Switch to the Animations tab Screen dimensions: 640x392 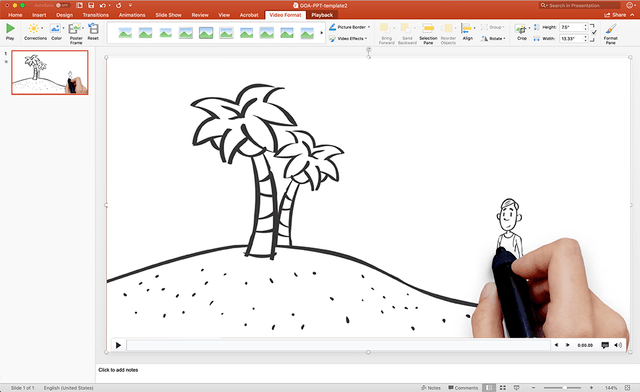point(132,15)
